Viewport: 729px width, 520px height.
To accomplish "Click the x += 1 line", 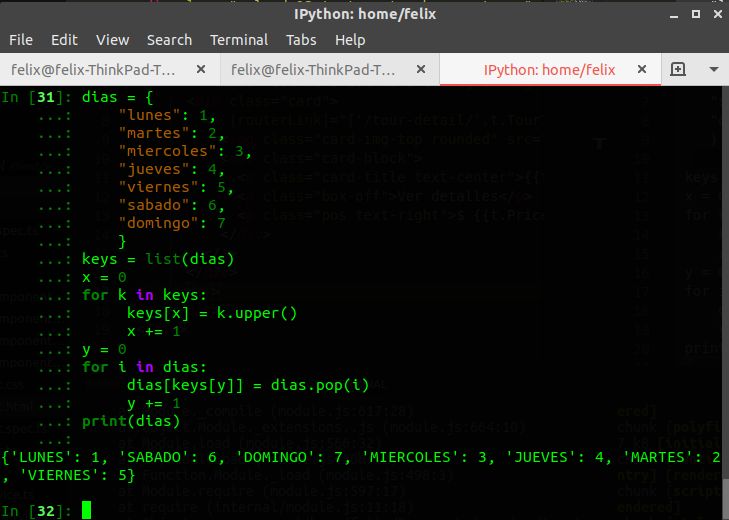I will pyautogui.click(x=153, y=331).
